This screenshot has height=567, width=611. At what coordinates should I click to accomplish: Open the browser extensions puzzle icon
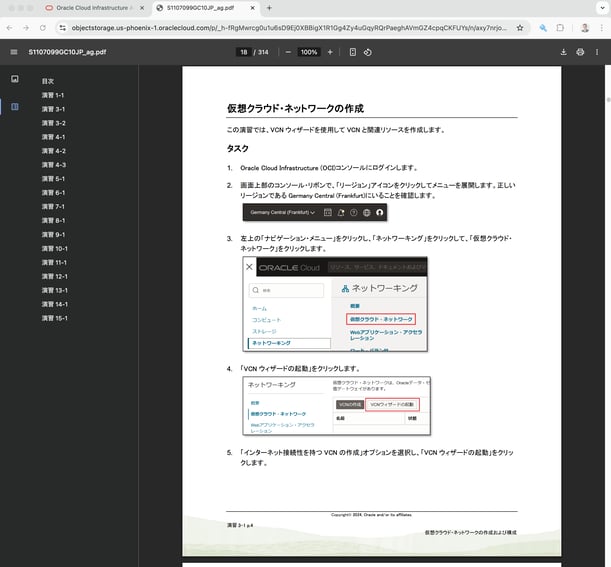click(560, 28)
